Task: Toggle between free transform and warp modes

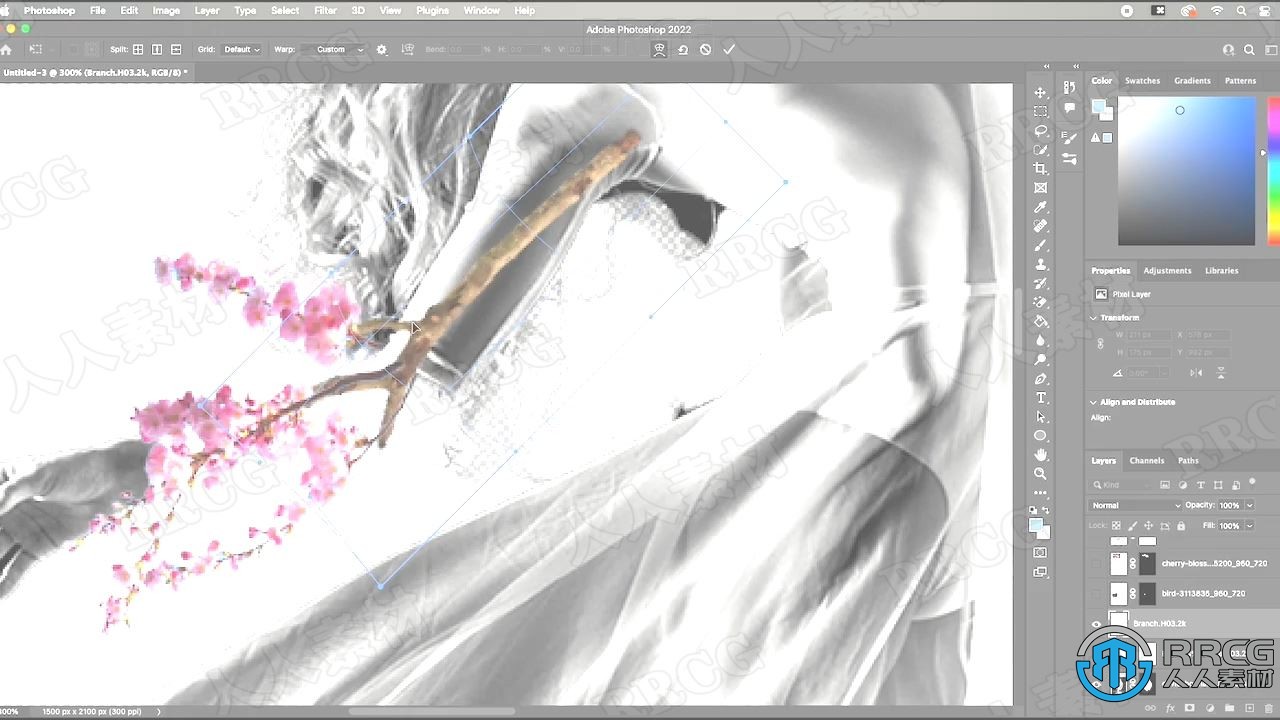Action: coord(660,49)
